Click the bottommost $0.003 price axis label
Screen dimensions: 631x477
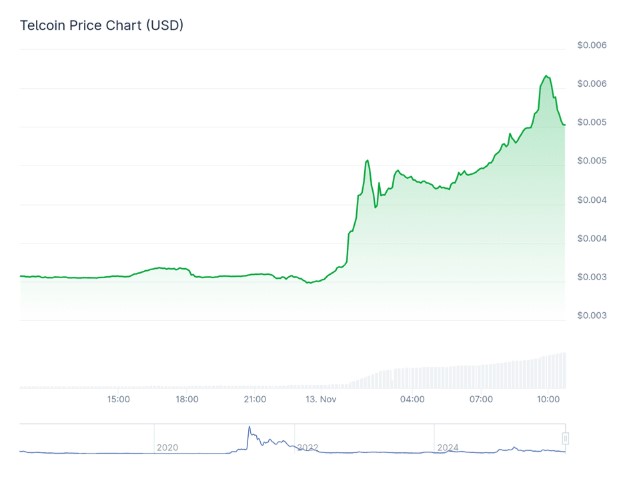click(x=592, y=315)
